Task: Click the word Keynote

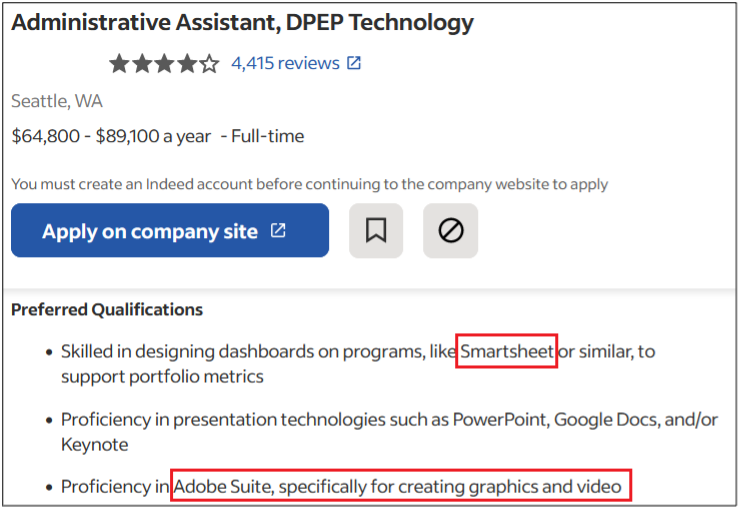Action: click(94, 445)
